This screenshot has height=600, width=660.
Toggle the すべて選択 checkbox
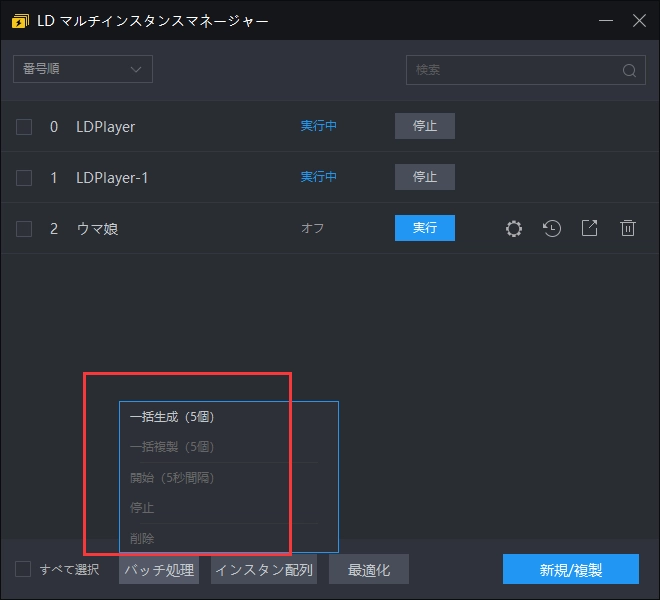[23, 569]
